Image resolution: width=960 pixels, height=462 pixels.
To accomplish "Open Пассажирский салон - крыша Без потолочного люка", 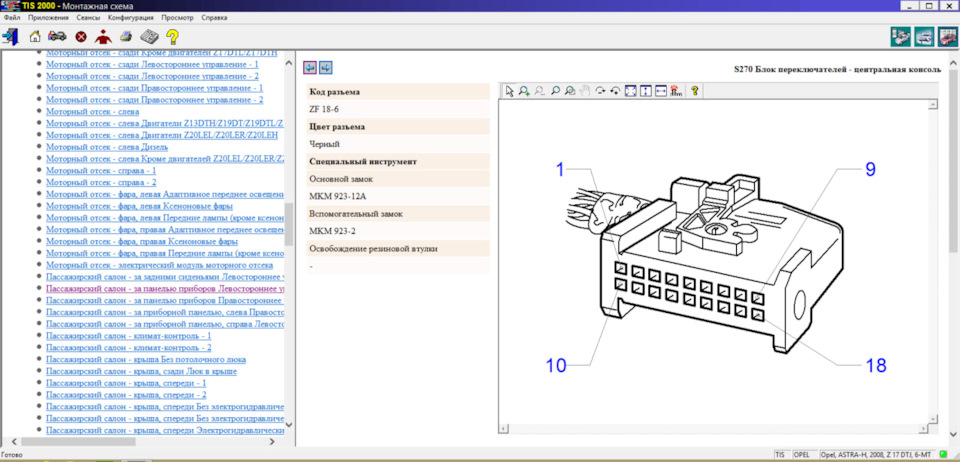I will (146, 359).
